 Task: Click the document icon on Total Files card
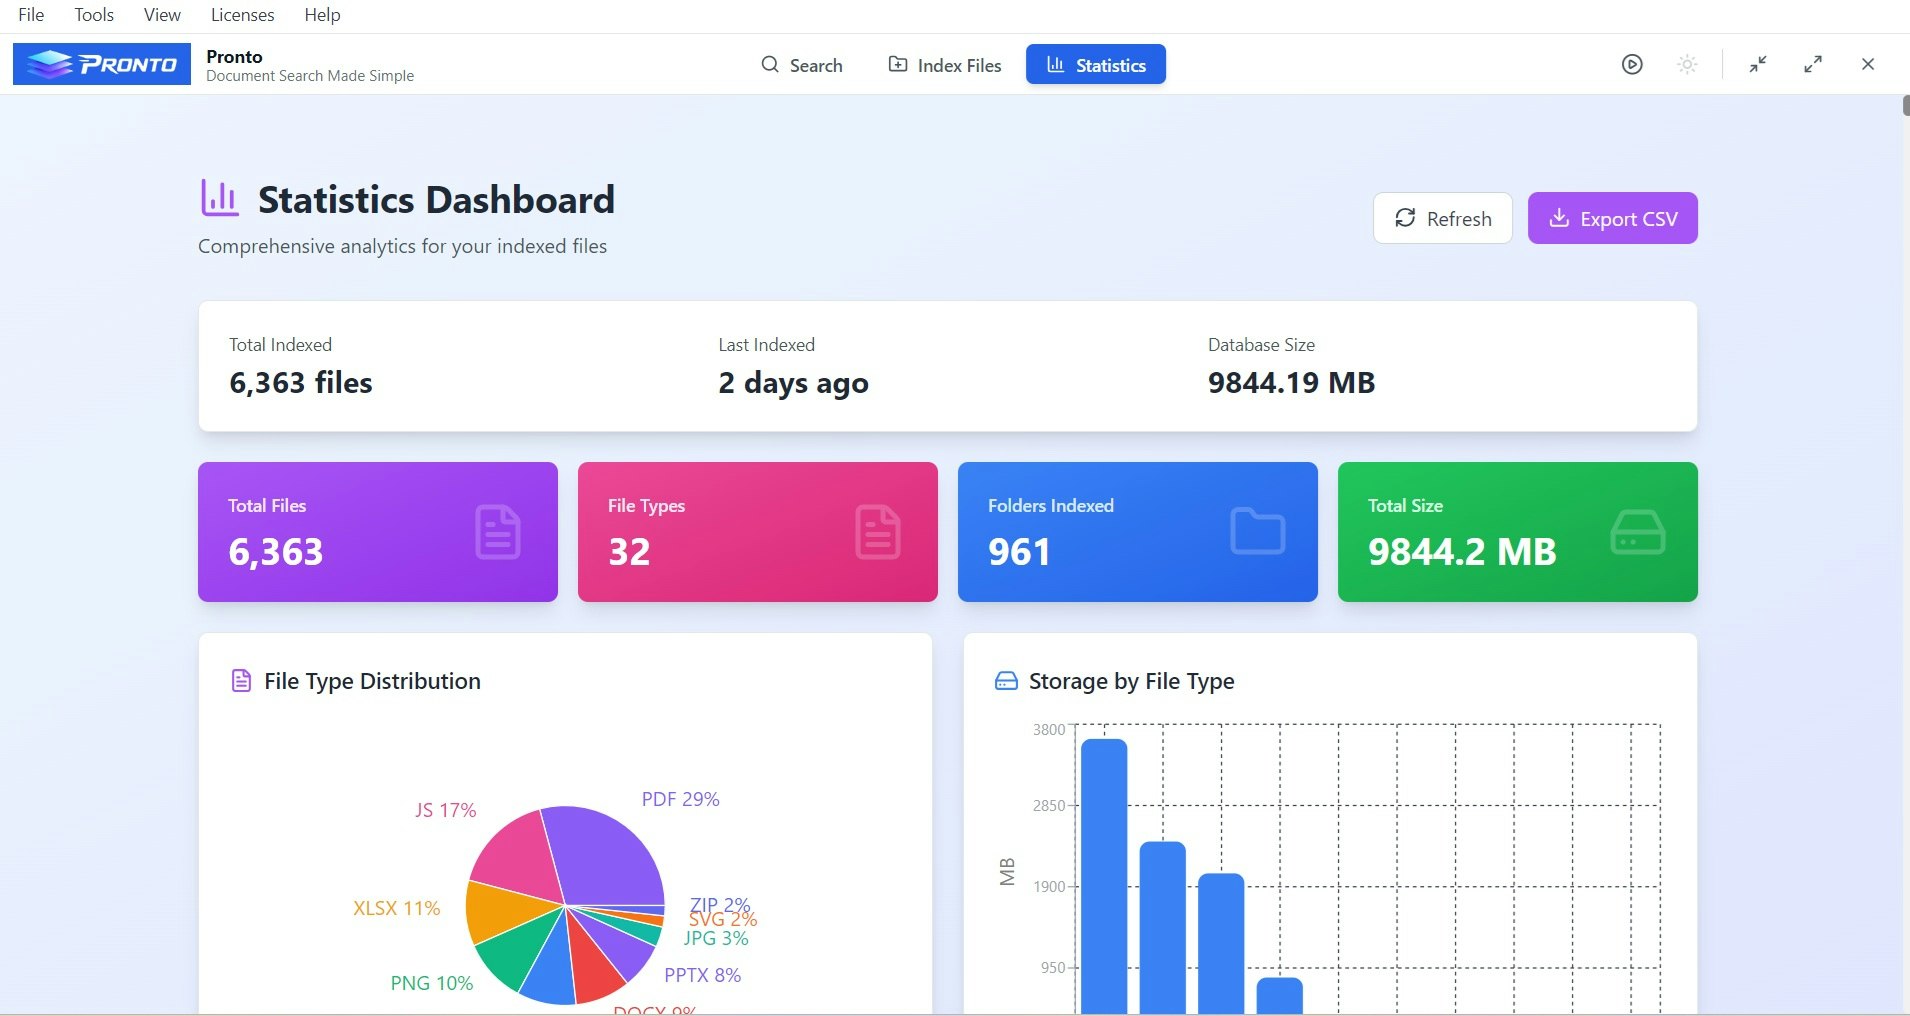point(496,531)
